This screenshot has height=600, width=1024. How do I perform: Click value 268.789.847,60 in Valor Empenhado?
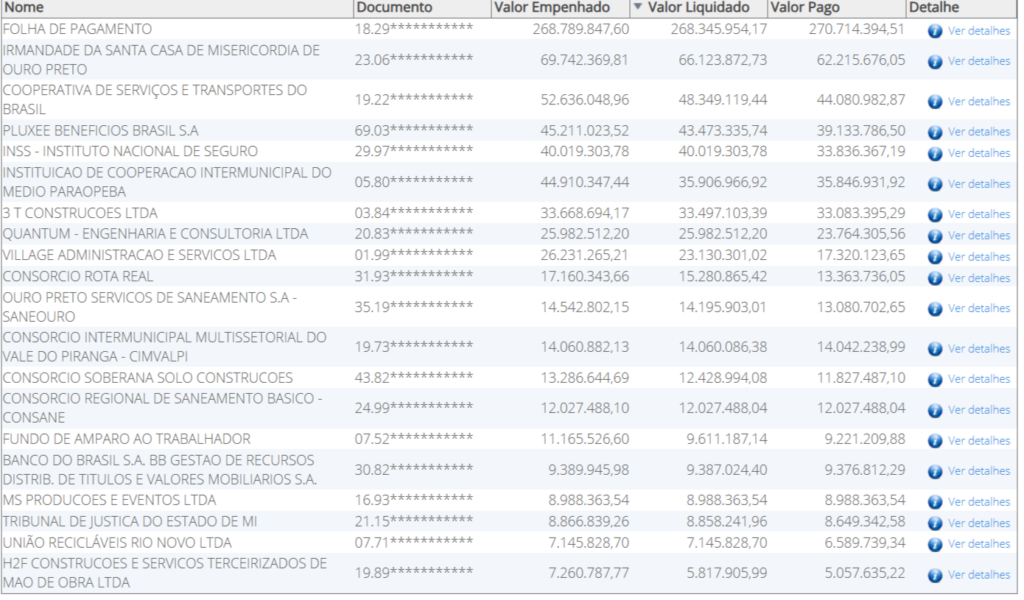(x=581, y=29)
